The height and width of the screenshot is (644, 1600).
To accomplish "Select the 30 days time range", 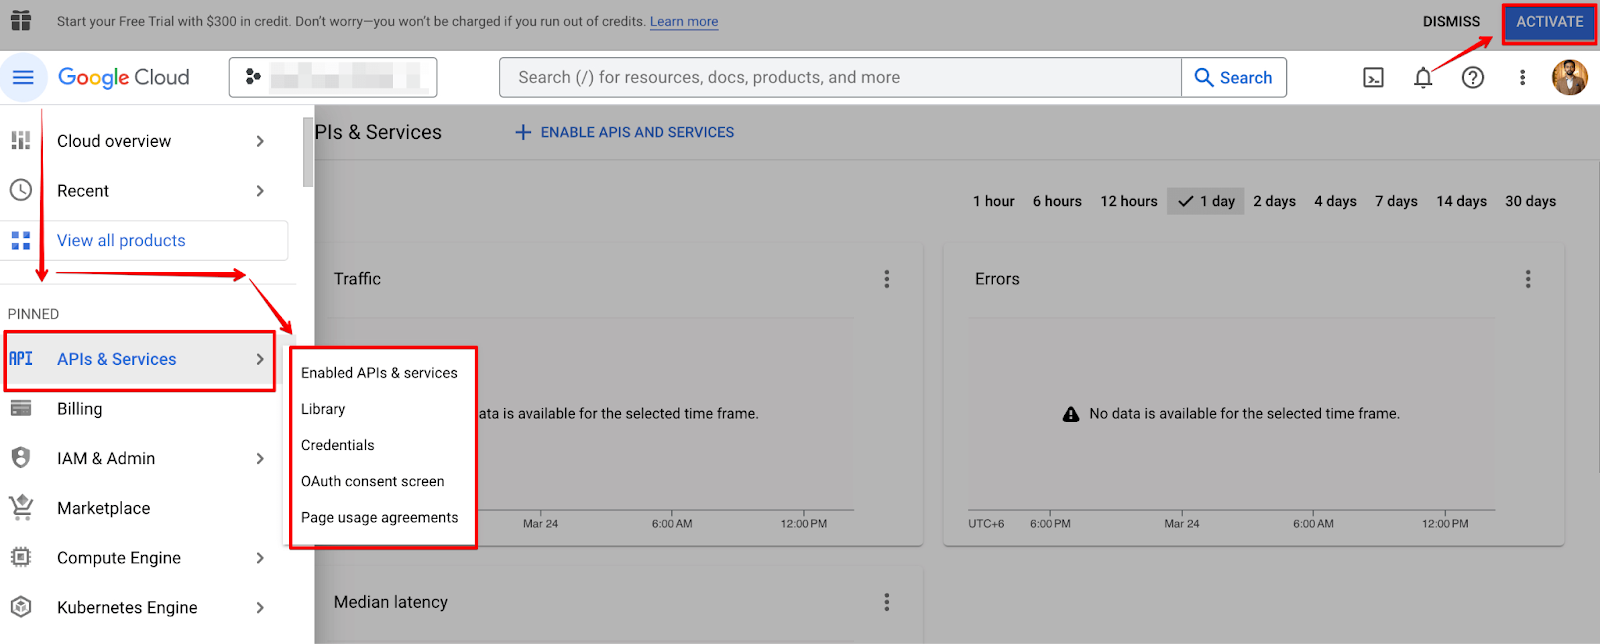I will (x=1531, y=201).
